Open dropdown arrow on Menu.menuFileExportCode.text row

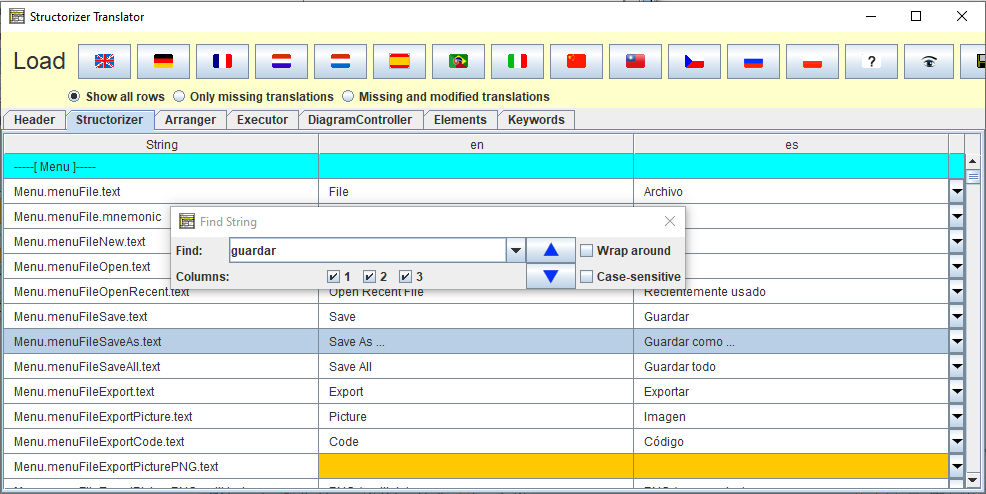coord(956,442)
